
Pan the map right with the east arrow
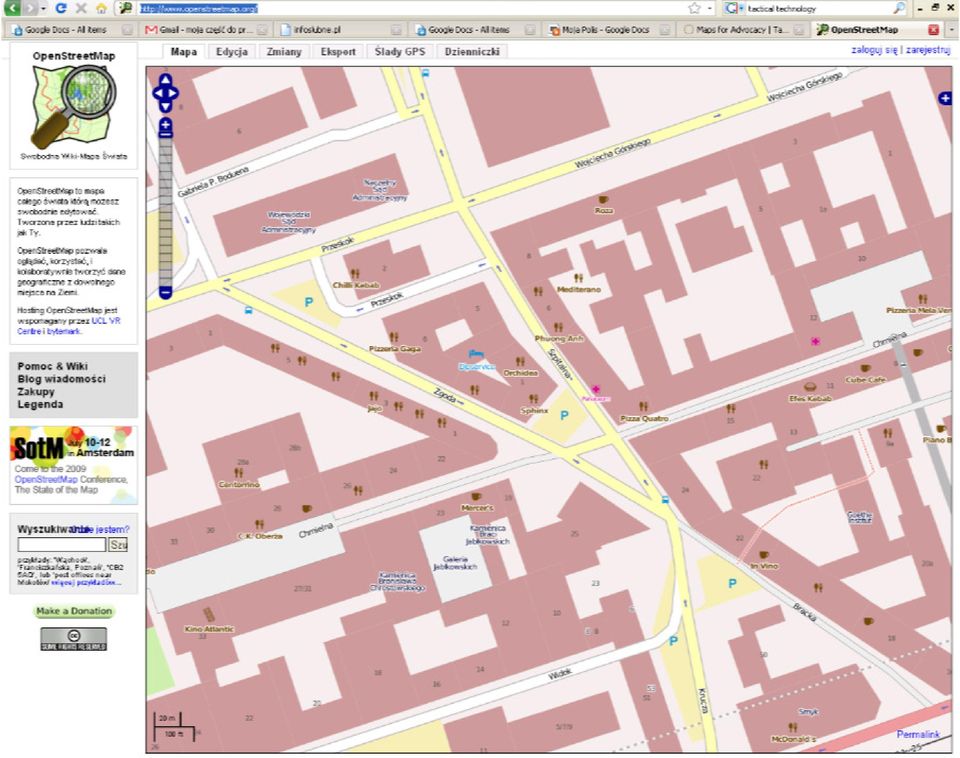[x=173, y=93]
